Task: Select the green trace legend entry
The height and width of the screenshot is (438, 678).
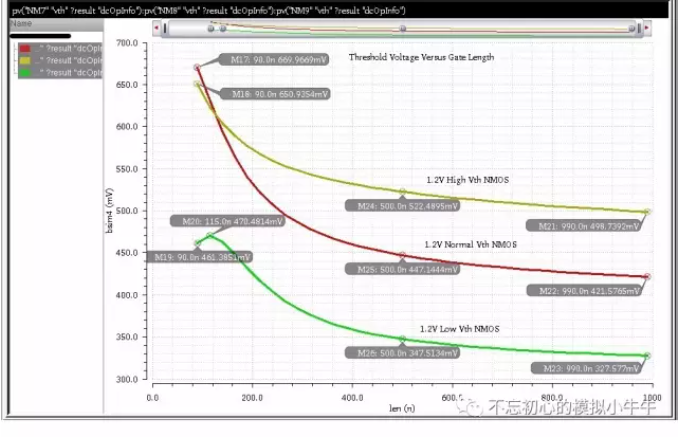Action: [60, 72]
